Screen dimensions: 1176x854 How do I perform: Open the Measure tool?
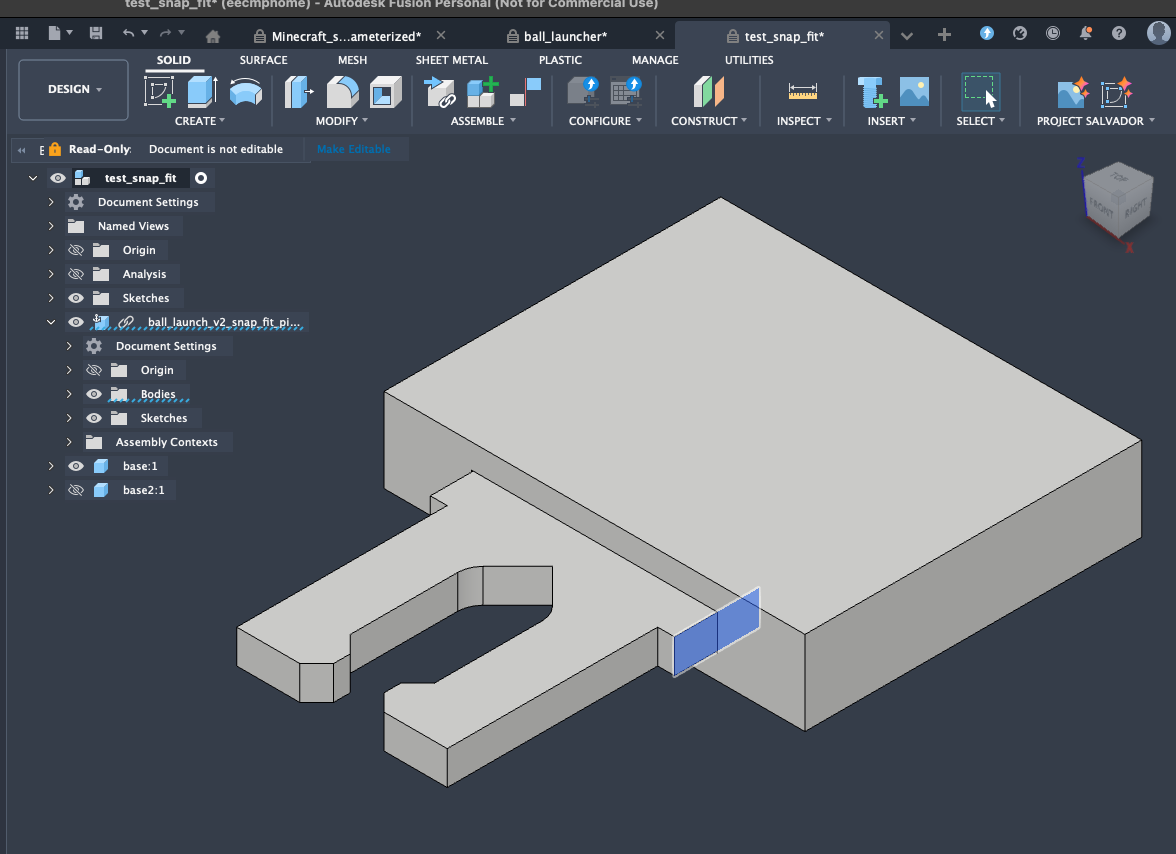802,92
